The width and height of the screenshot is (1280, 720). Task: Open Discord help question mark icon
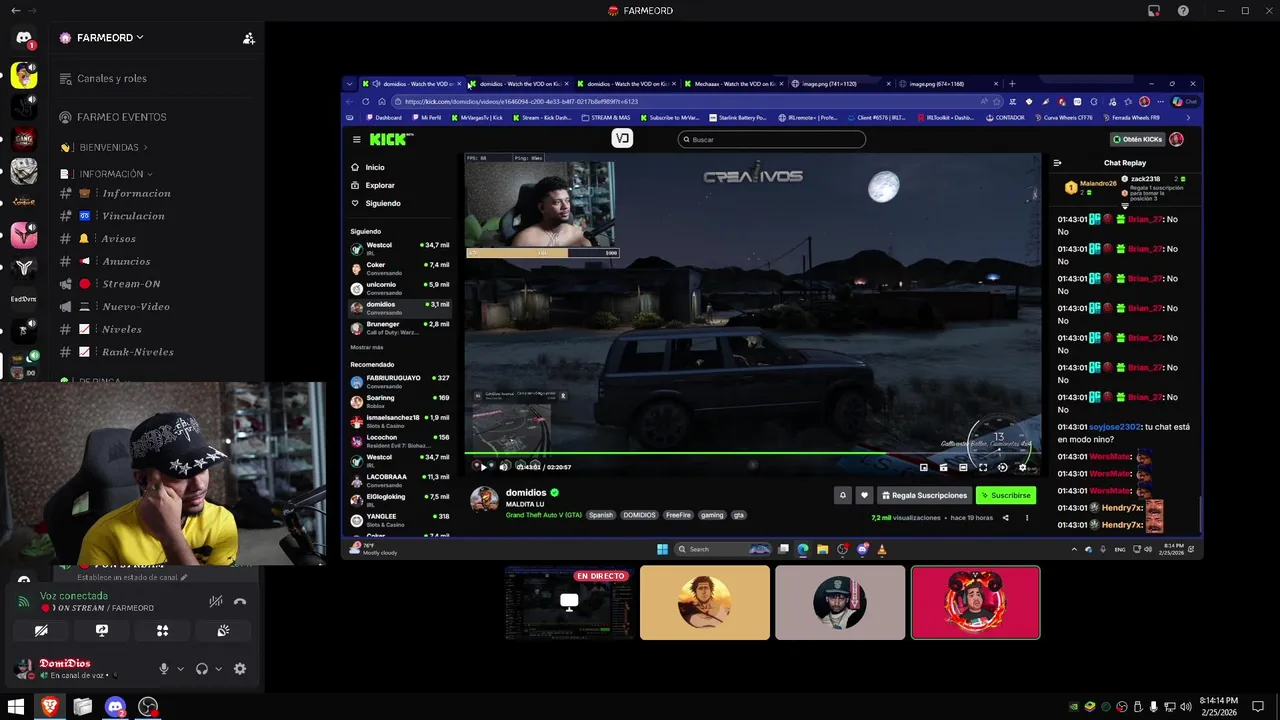point(1183,11)
